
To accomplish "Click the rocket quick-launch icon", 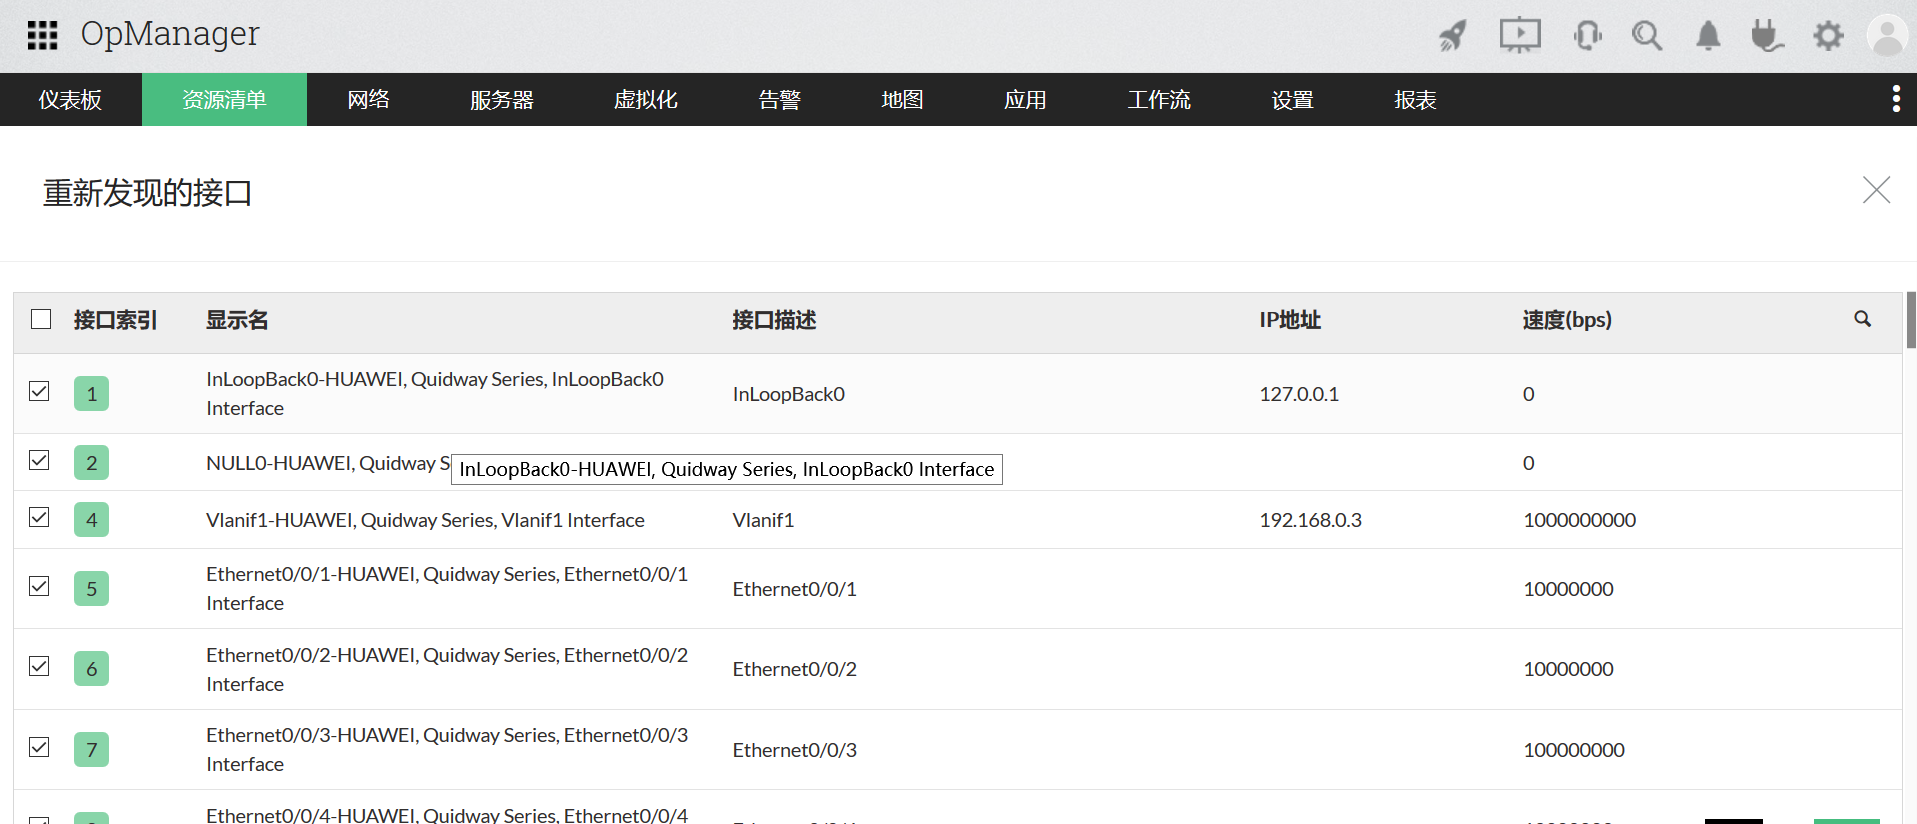I will [1453, 36].
